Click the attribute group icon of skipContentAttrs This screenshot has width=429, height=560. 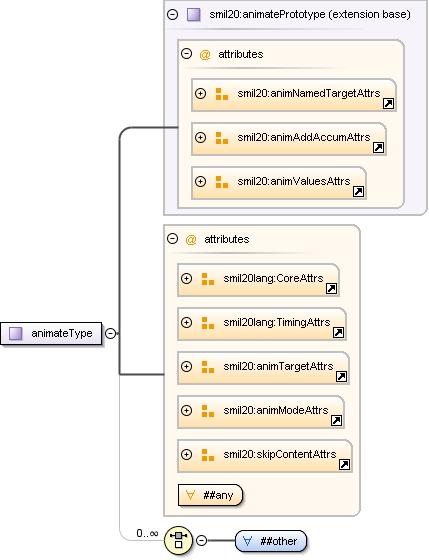point(208,455)
